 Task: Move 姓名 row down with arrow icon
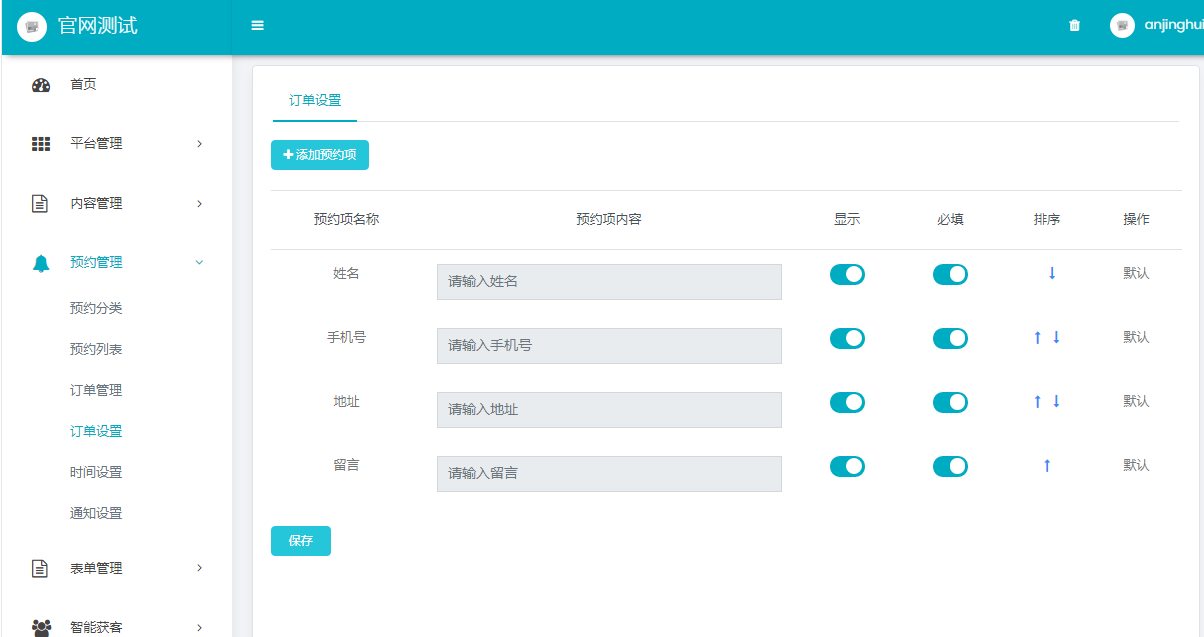click(1051, 273)
